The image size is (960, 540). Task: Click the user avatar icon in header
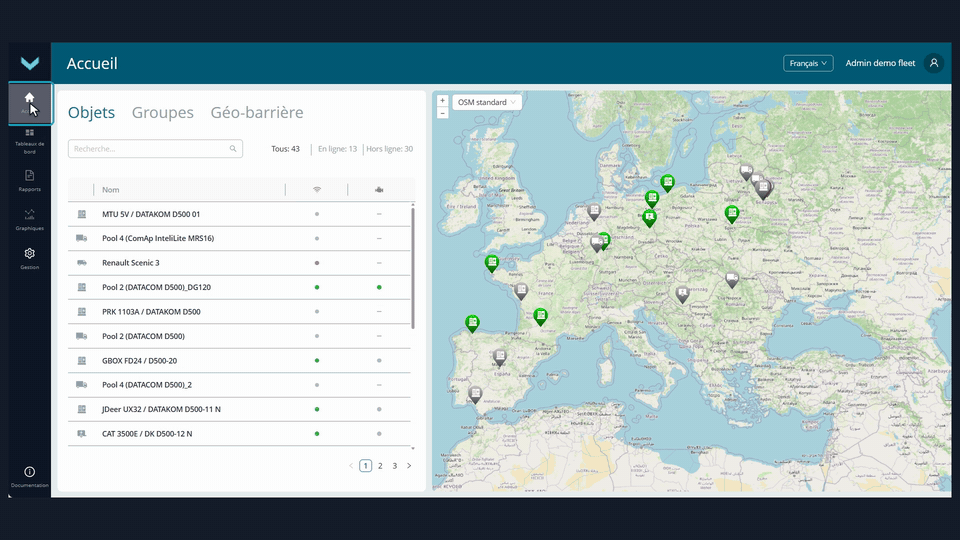[x=934, y=63]
